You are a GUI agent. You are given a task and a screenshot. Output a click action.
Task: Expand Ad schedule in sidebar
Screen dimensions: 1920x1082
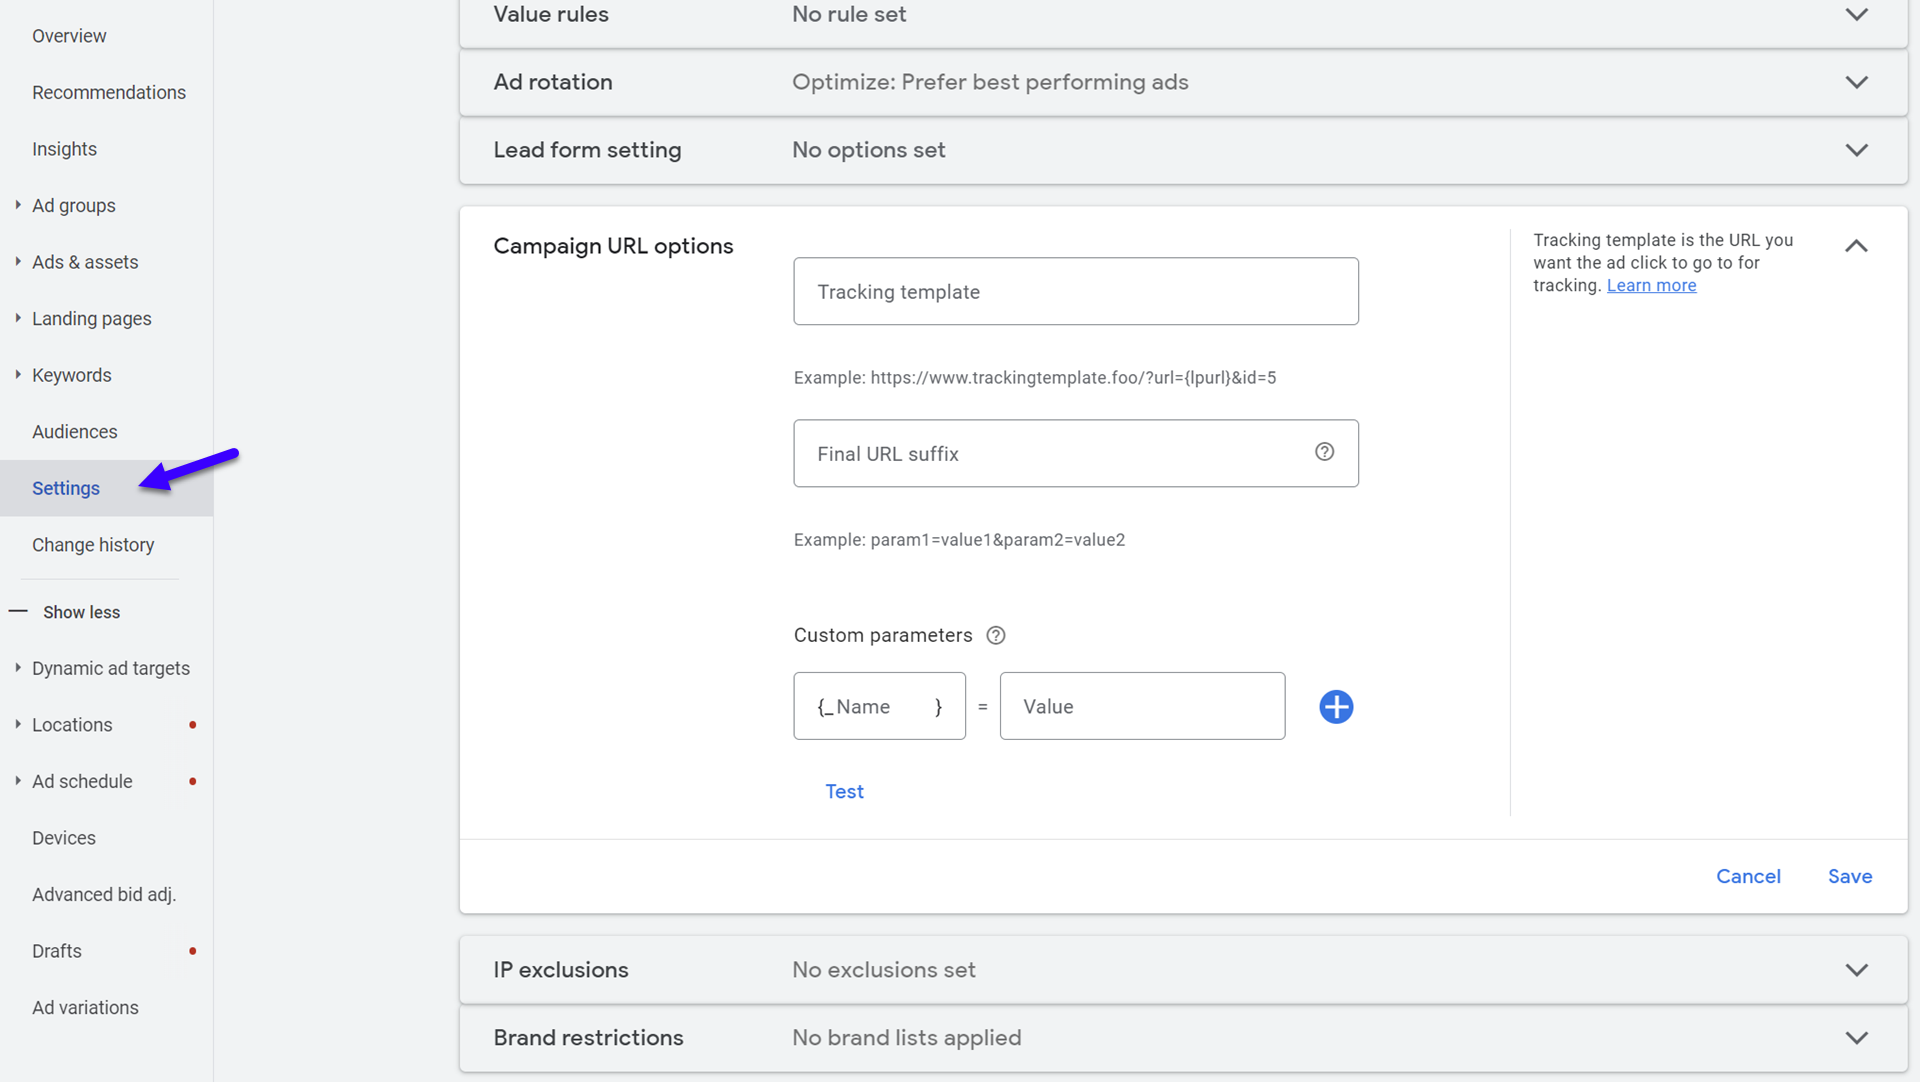tap(18, 781)
